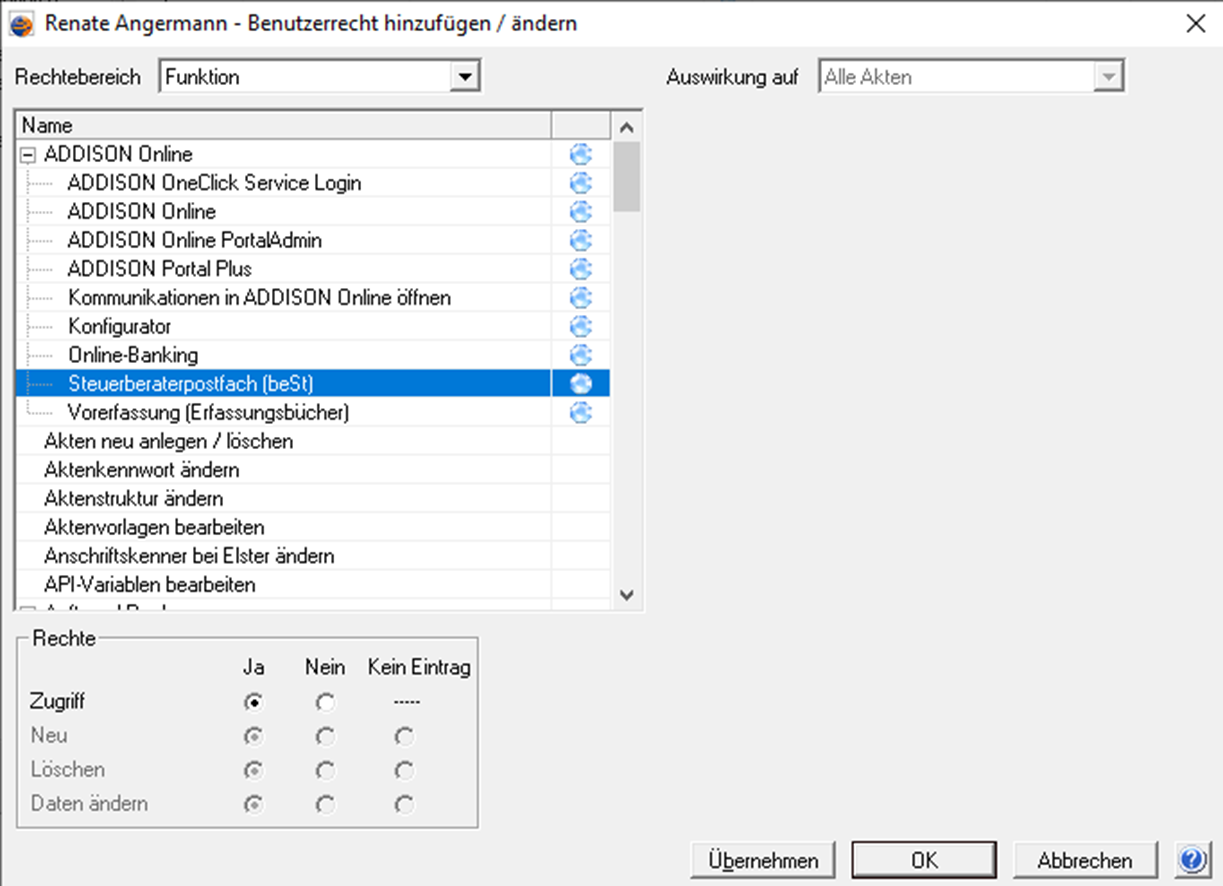
Task: Click globe icon in the Konfigurator row
Action: (581, 327)
